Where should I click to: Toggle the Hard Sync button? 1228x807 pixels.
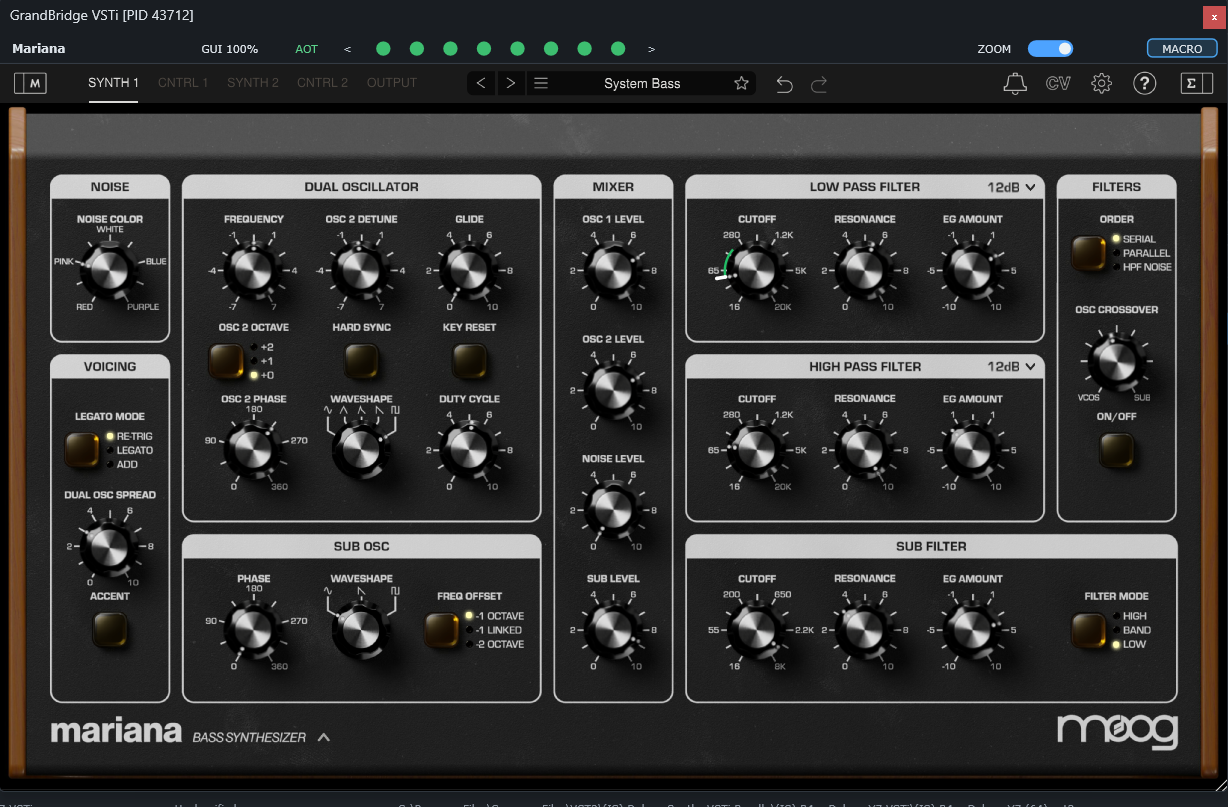[362, 359]
